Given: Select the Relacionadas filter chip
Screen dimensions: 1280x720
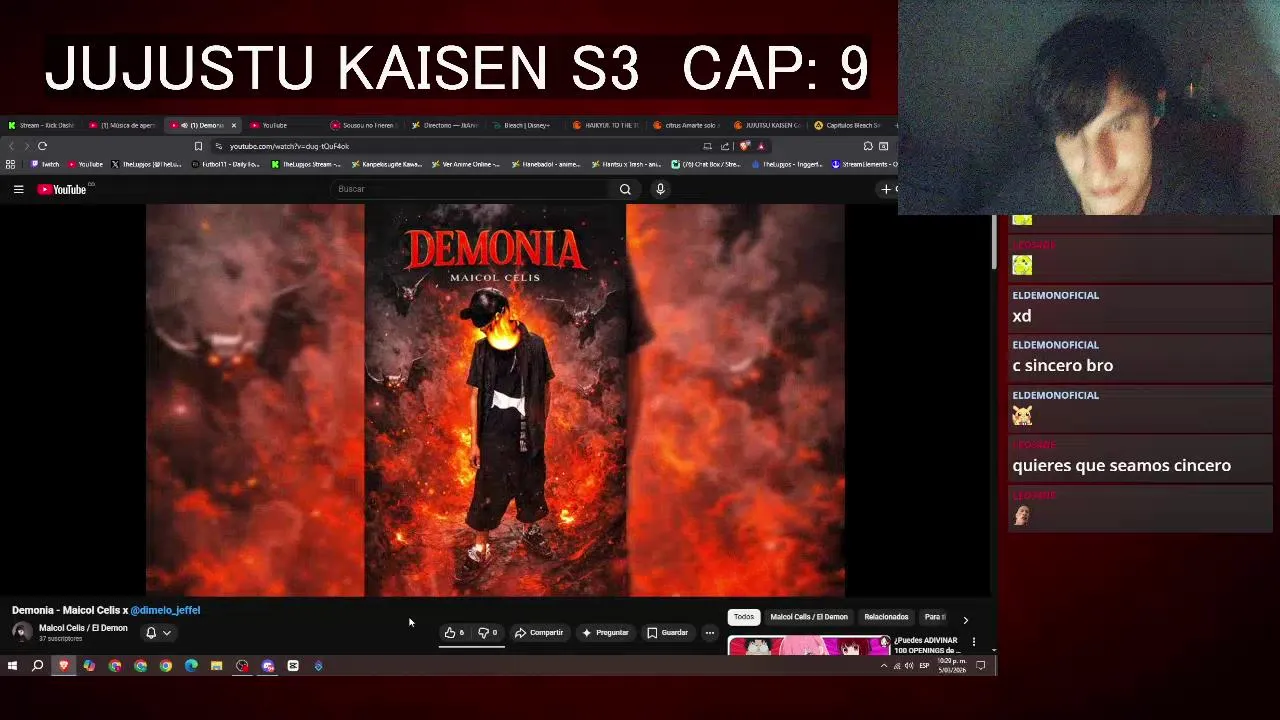Looking at the screenshot, I should pos(886,617).
